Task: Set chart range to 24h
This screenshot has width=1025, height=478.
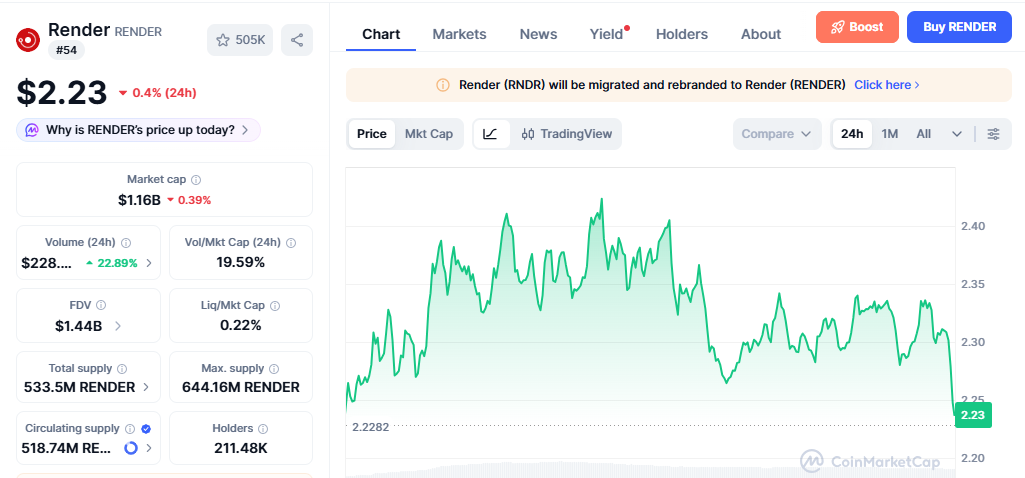Action: pyautogui.click(x=852, y=134)
